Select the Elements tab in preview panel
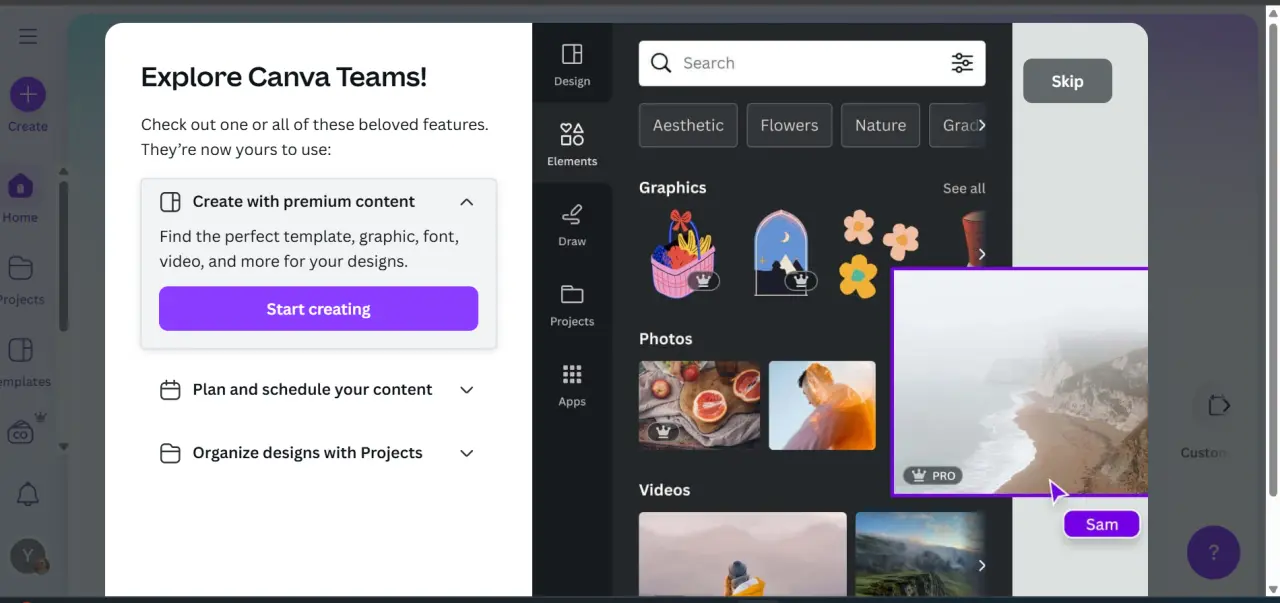Image resolution: width=1280 pixels, height=603 pixels. 572,143
